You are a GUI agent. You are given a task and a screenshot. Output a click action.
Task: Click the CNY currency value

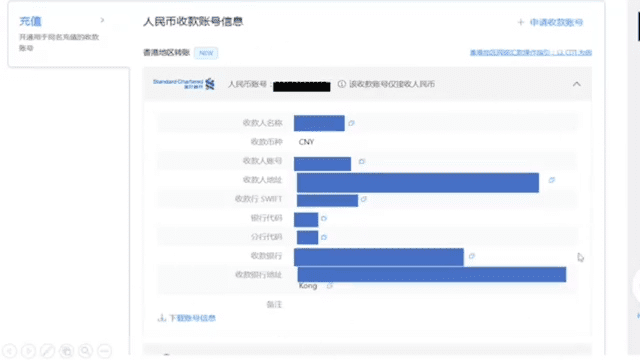(306, 142)
